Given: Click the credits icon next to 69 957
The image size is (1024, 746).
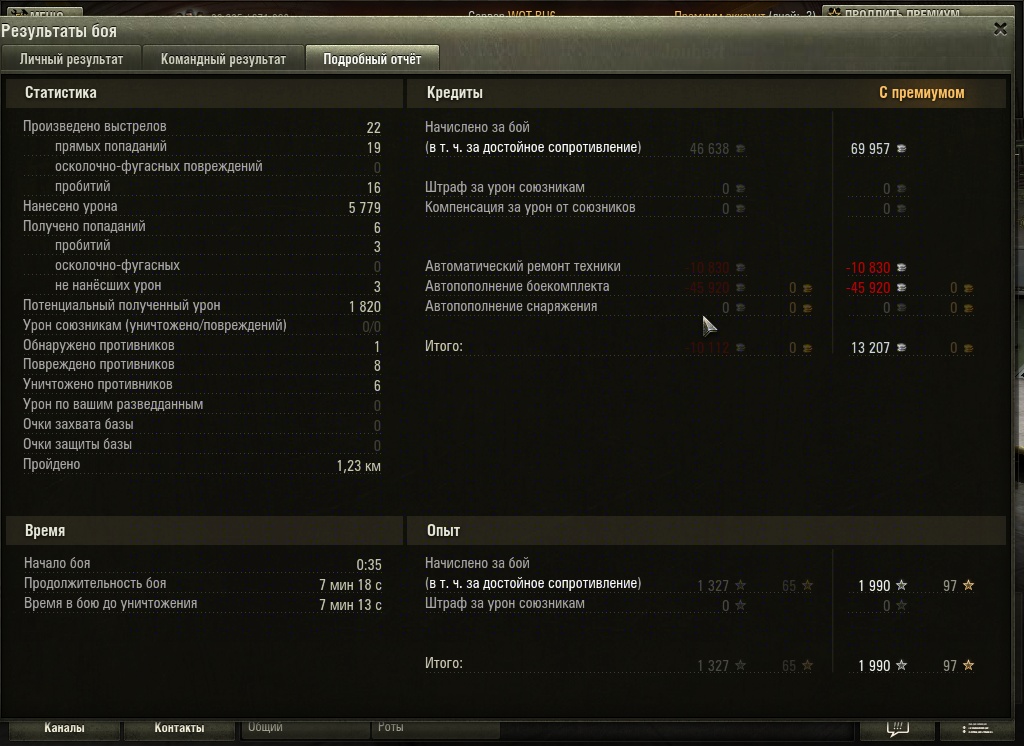Looking at the screenshot, I should 901,149.
